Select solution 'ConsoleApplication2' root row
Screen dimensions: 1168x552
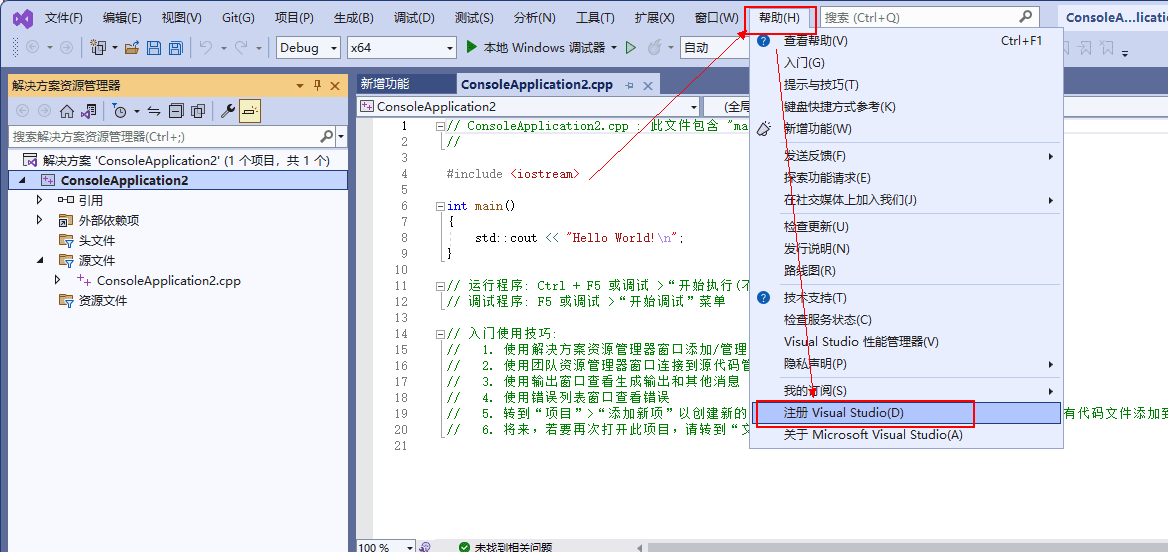coord(178,160)
